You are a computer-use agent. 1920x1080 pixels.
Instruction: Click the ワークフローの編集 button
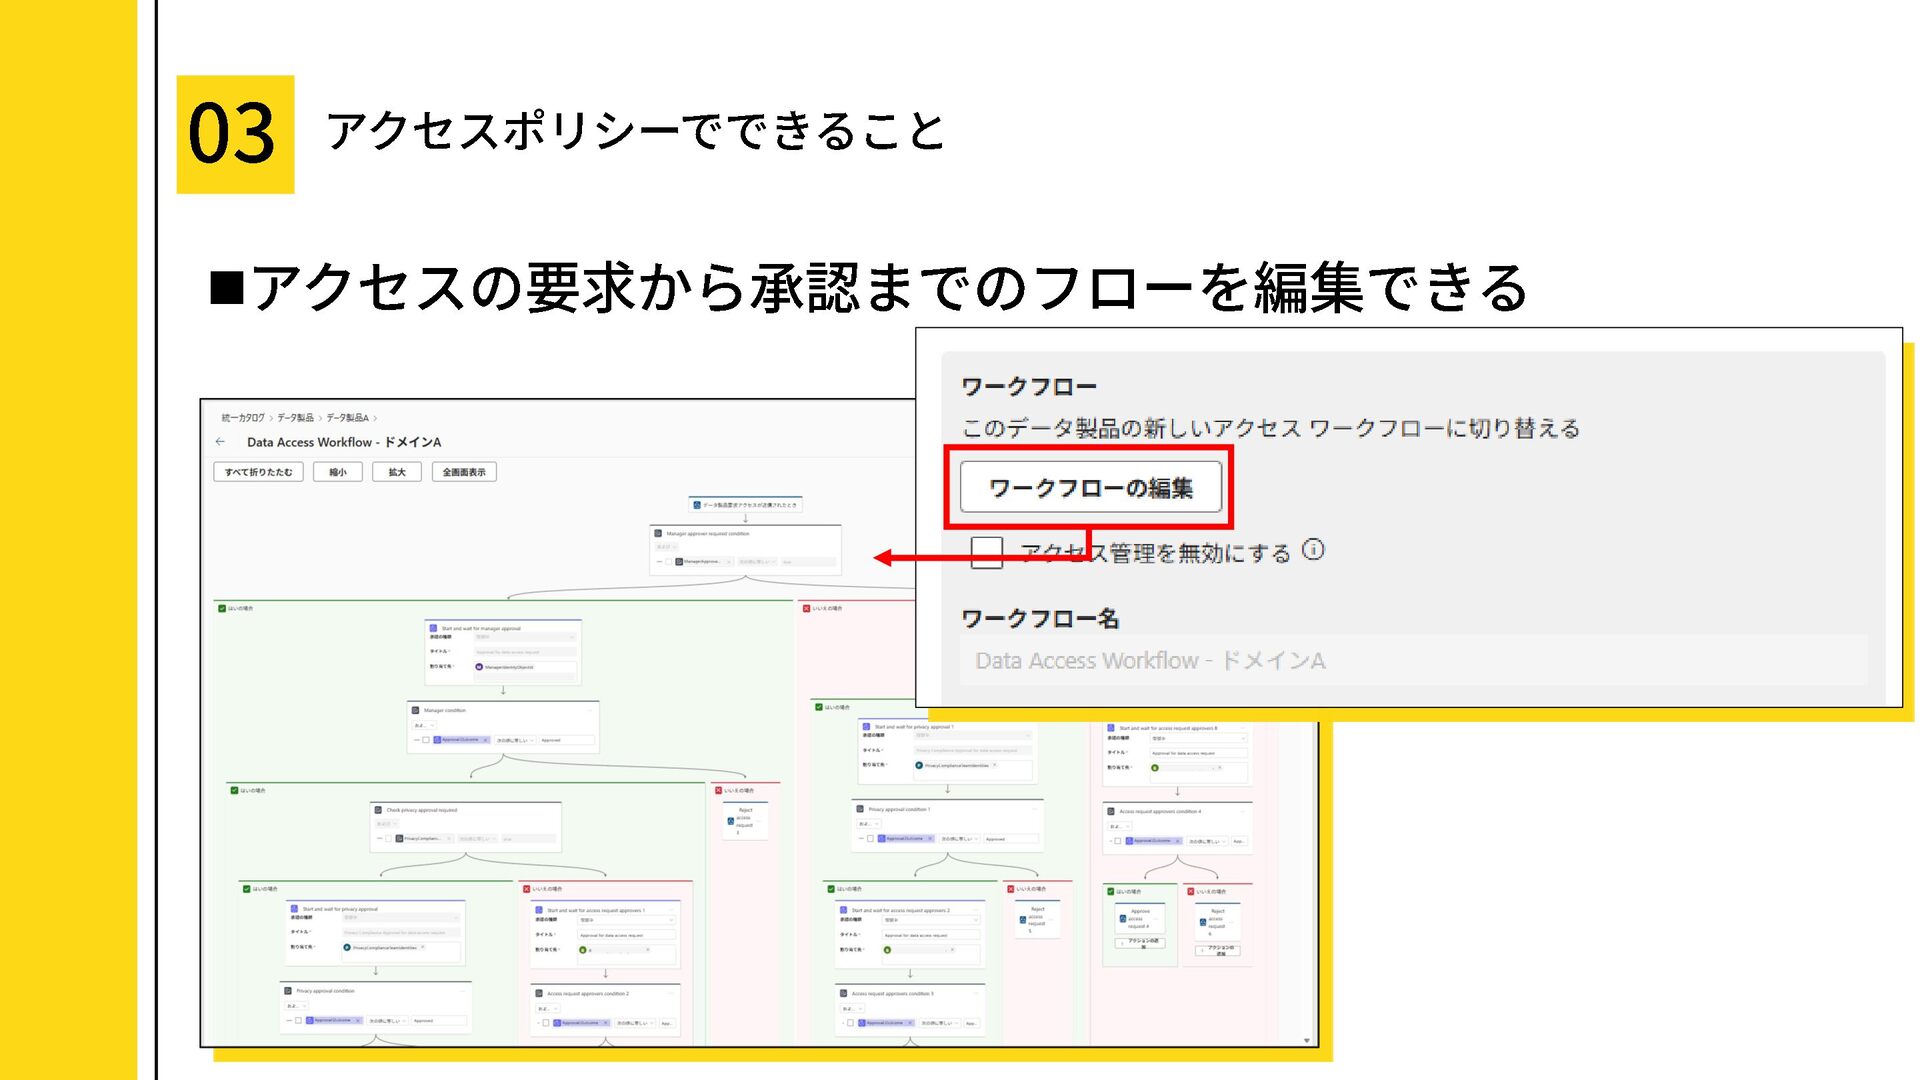coord(1090,488)
